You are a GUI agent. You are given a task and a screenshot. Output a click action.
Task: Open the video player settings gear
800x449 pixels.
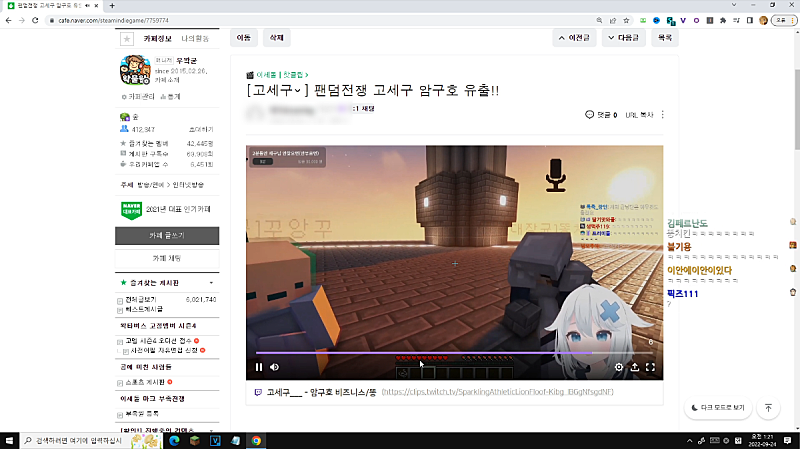618,367
